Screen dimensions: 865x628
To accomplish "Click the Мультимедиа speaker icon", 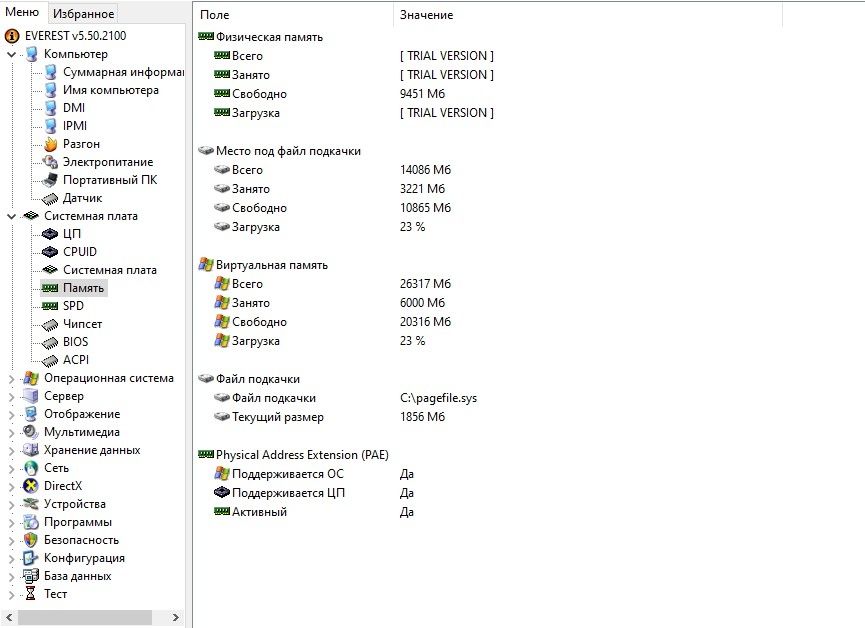I will [31, 432].
